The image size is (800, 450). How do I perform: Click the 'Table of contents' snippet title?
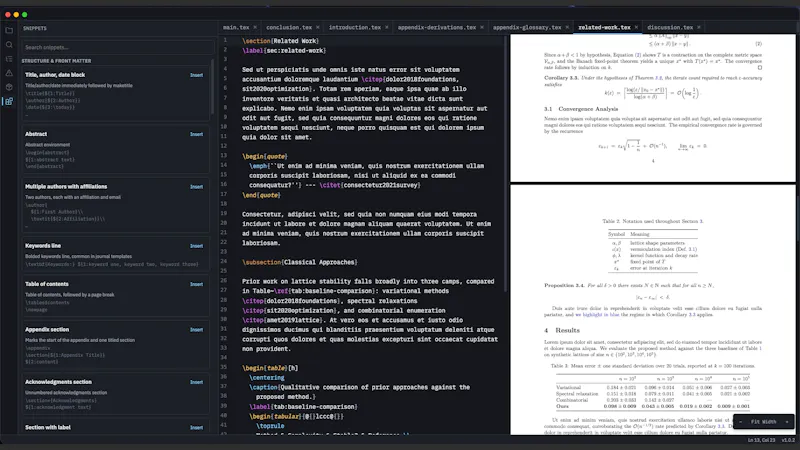(x=46, y=284)
